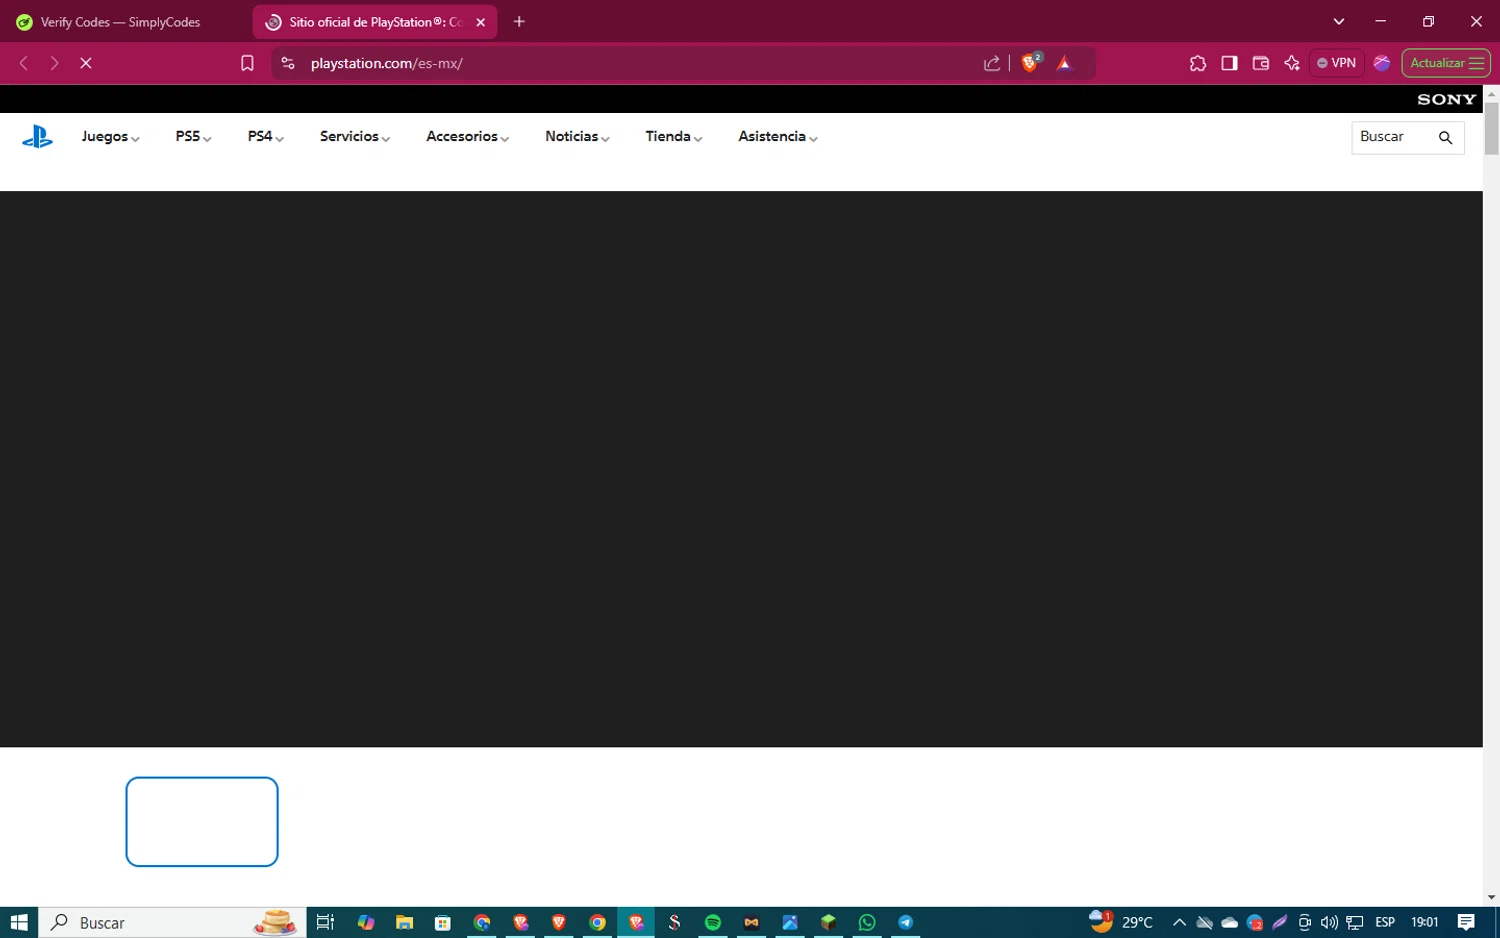
Task: Click the ESP language indicator
Action: (x=1385, y=922)
